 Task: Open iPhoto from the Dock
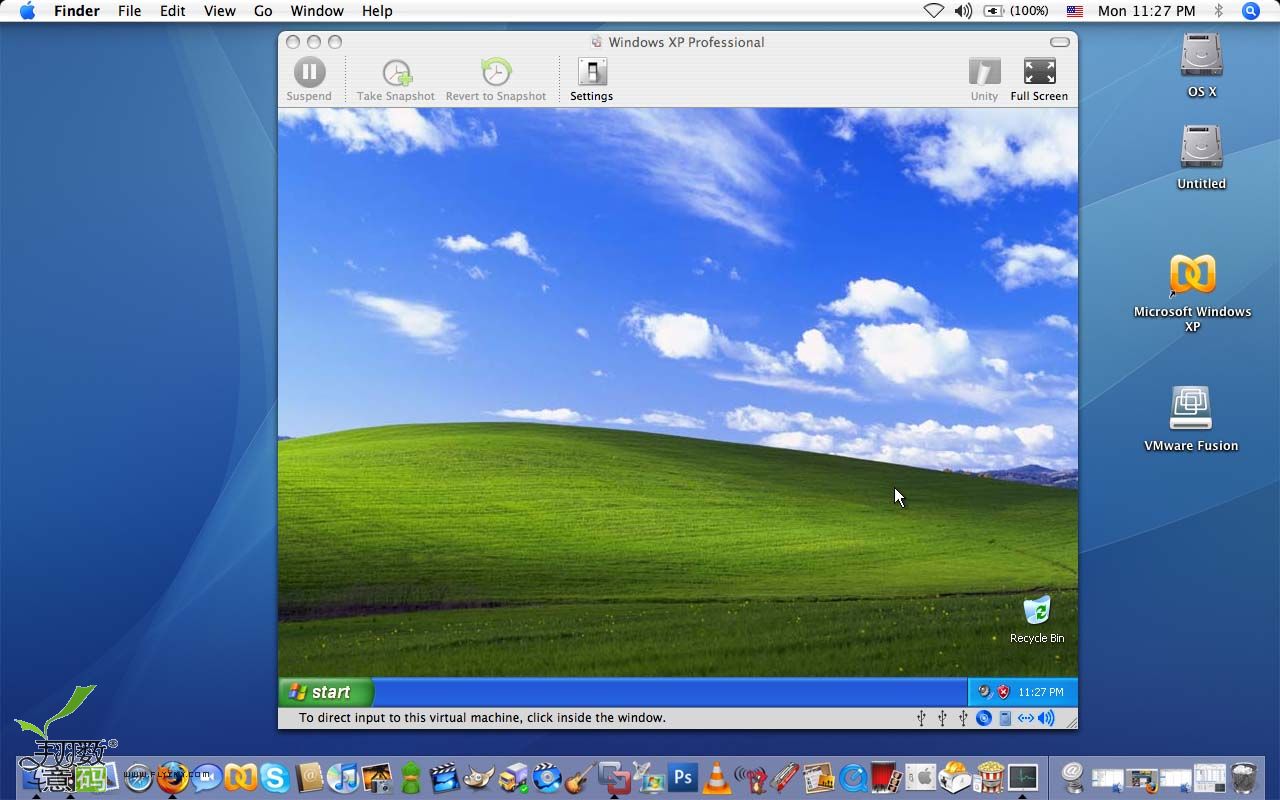tap(377, 777)
